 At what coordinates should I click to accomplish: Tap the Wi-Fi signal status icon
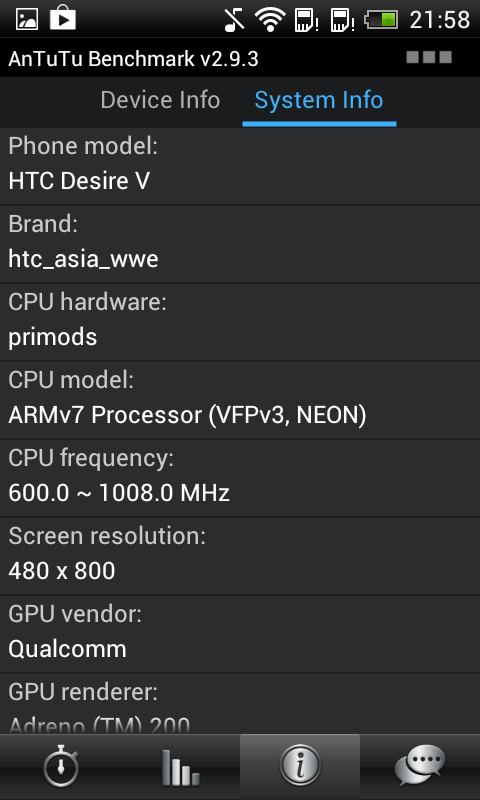click(270, 19)
